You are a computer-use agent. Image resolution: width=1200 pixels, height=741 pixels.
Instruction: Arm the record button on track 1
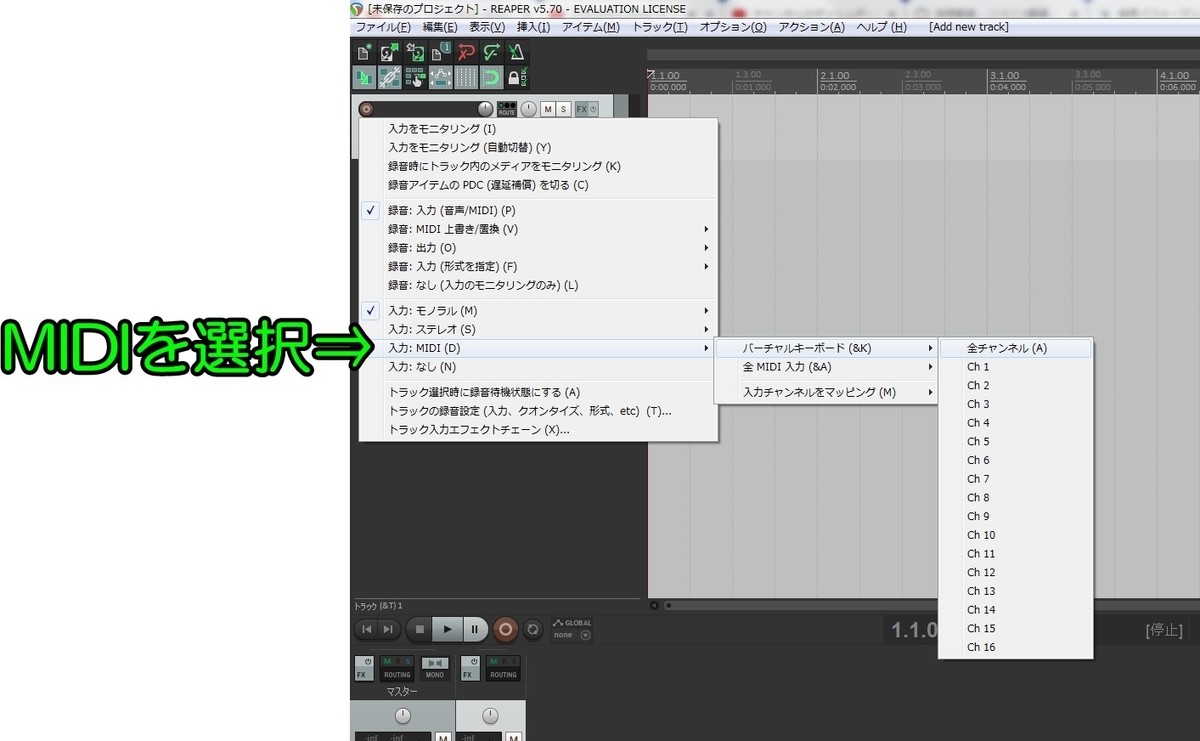(x=364, y=108)
